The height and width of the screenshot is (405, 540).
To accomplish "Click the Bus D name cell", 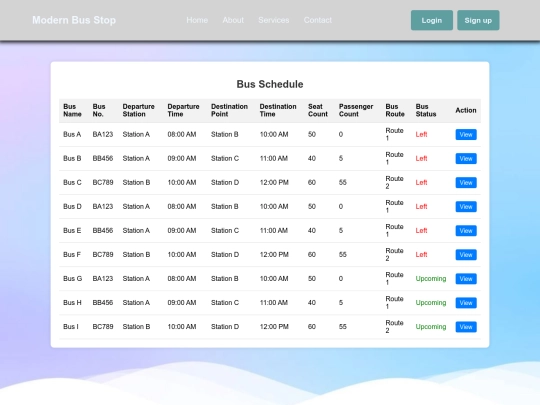I will (x=72, y=207).
